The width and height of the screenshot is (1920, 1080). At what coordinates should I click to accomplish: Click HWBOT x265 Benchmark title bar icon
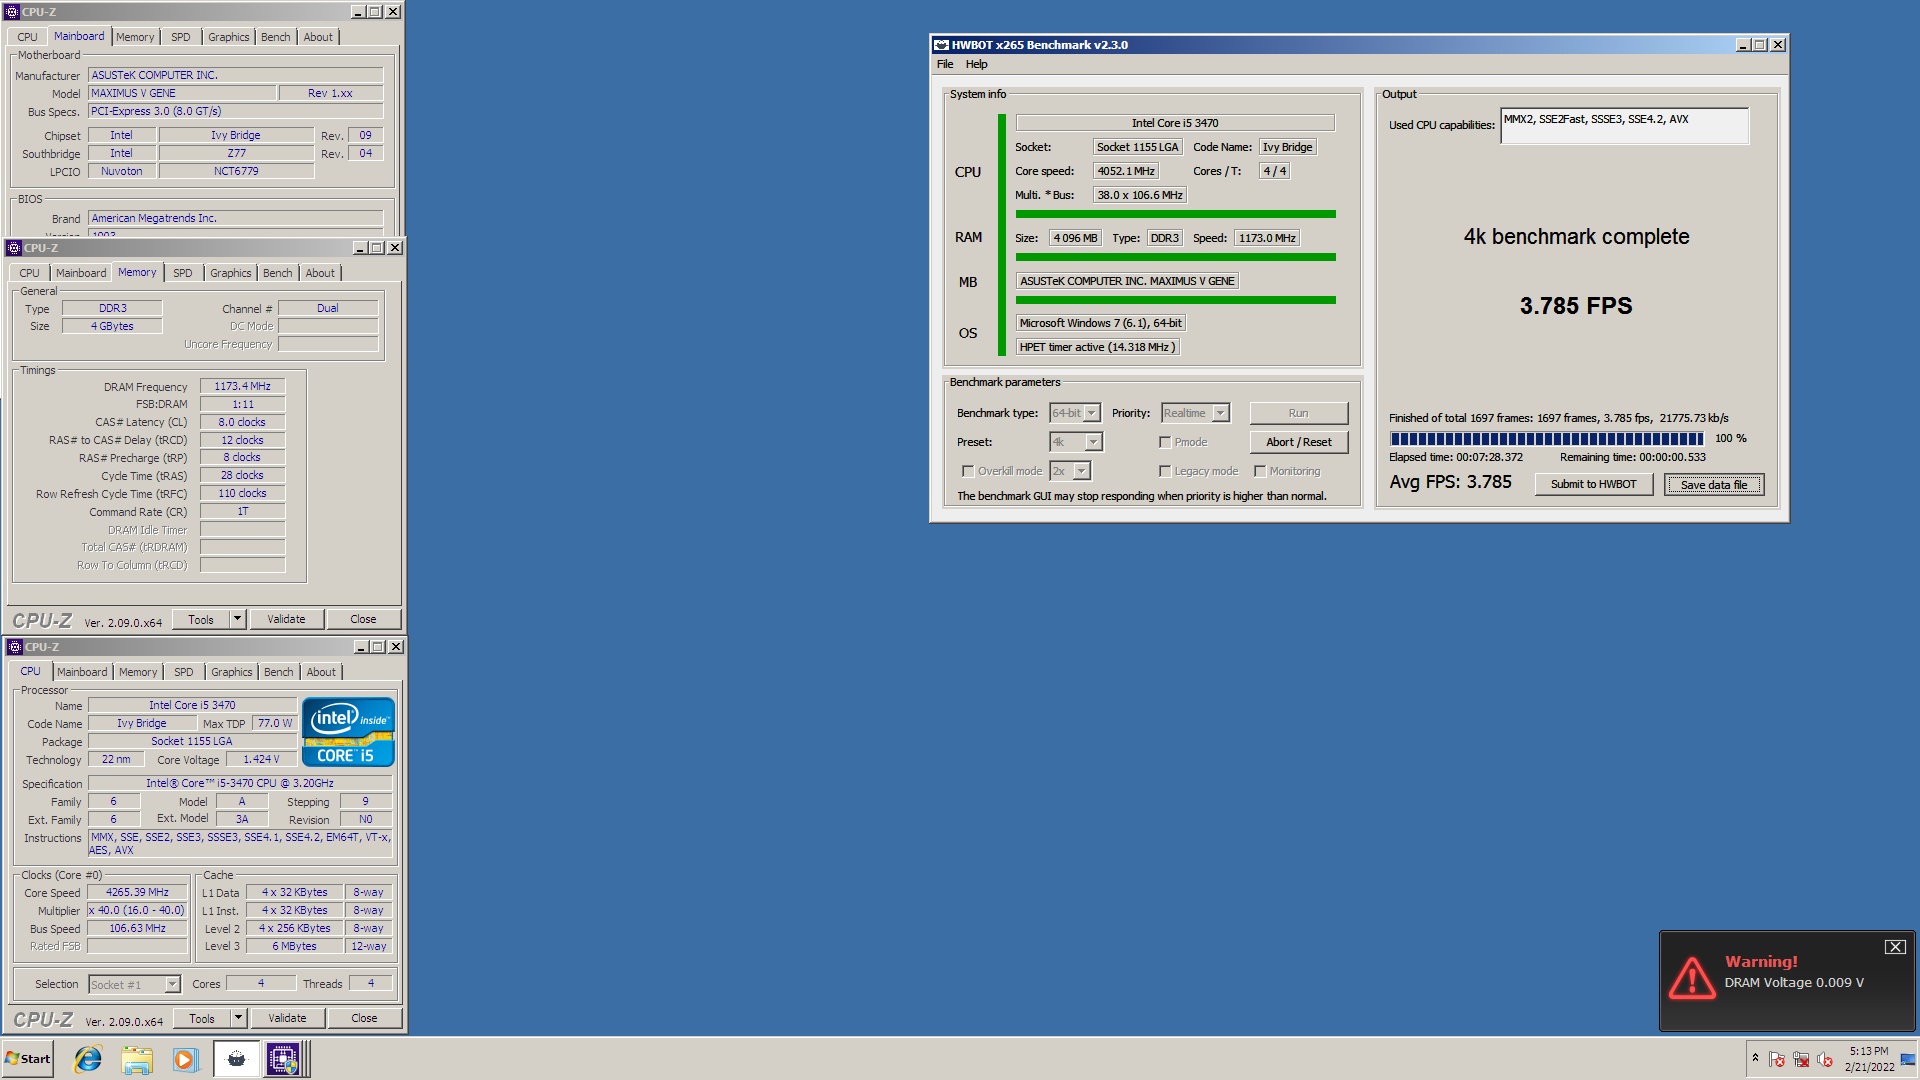(941, 45)
